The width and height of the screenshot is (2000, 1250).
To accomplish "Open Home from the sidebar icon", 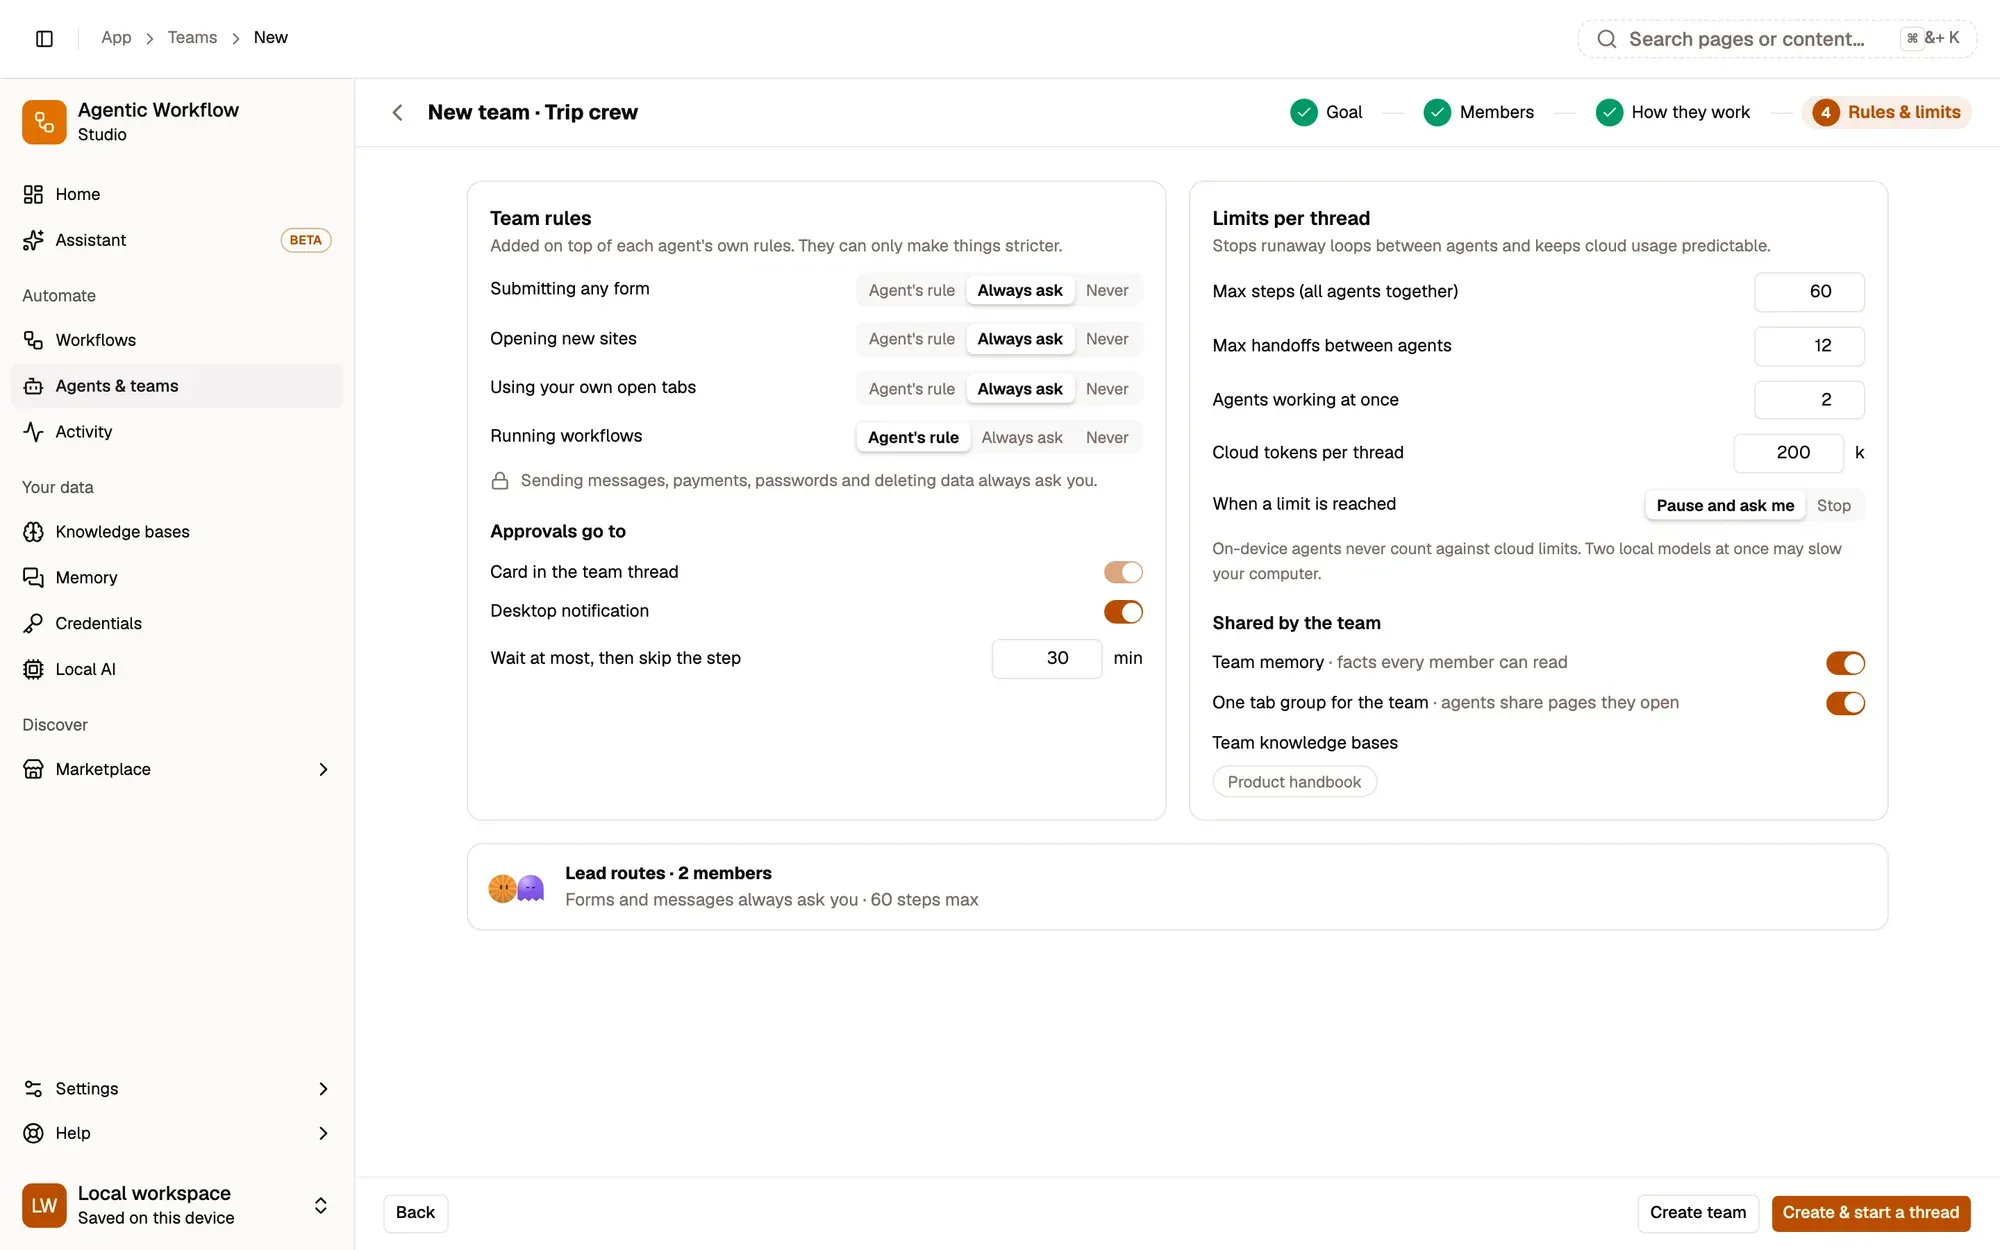I will pos(33,194).
